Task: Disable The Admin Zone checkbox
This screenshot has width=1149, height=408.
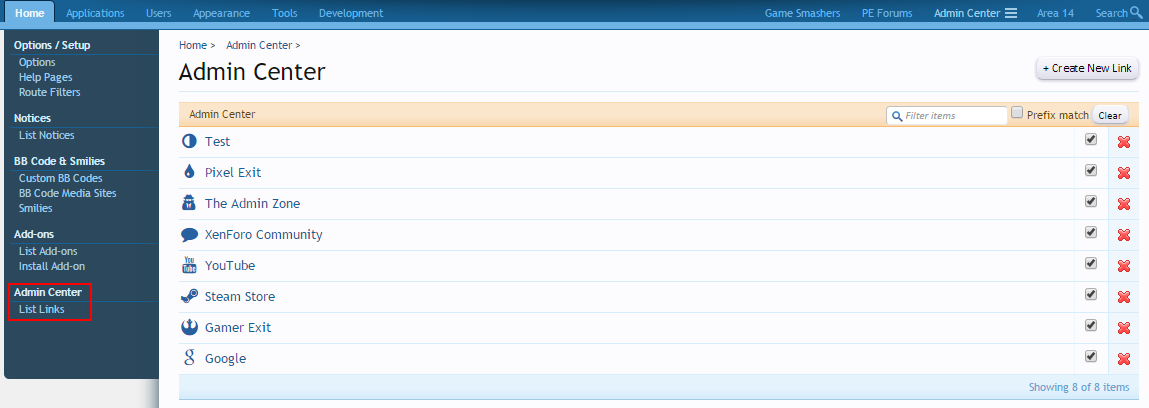Action: pyautogui.click(x=1091, y=201)
